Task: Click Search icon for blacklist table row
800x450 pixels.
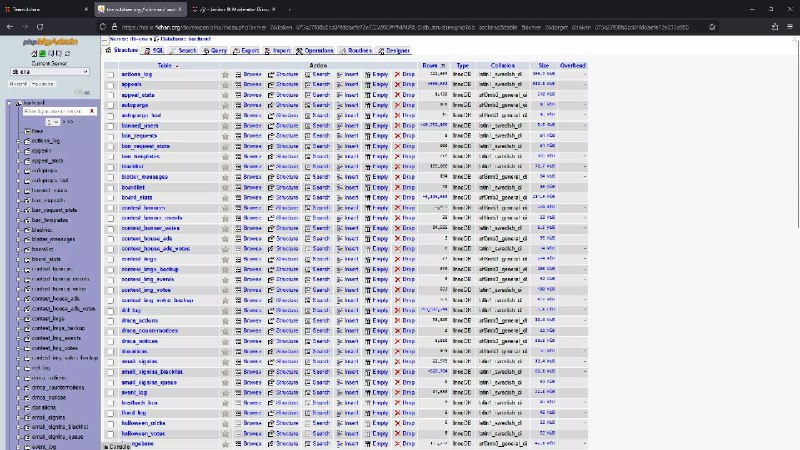Action: click(x=320, y=167)
